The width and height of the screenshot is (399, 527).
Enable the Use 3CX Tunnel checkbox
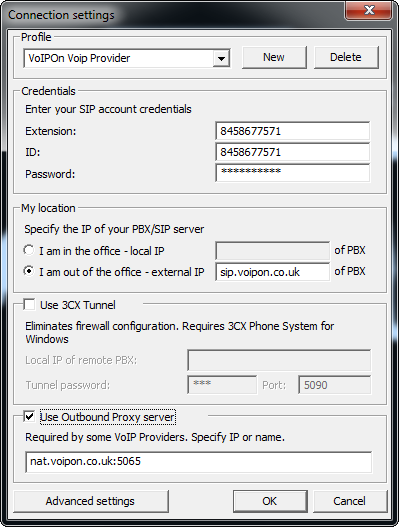tap(29, 305)
